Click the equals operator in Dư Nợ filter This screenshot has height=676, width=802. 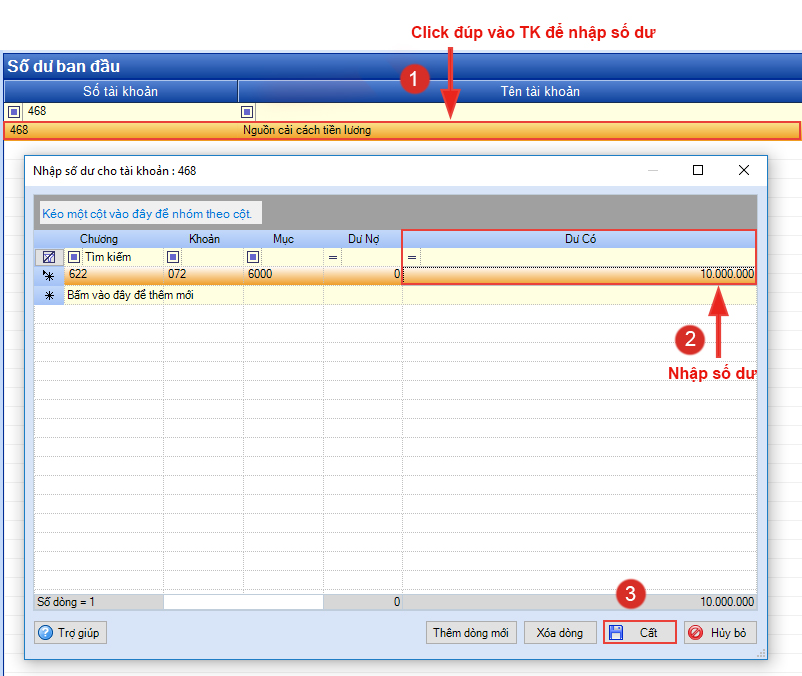(333, 257)
